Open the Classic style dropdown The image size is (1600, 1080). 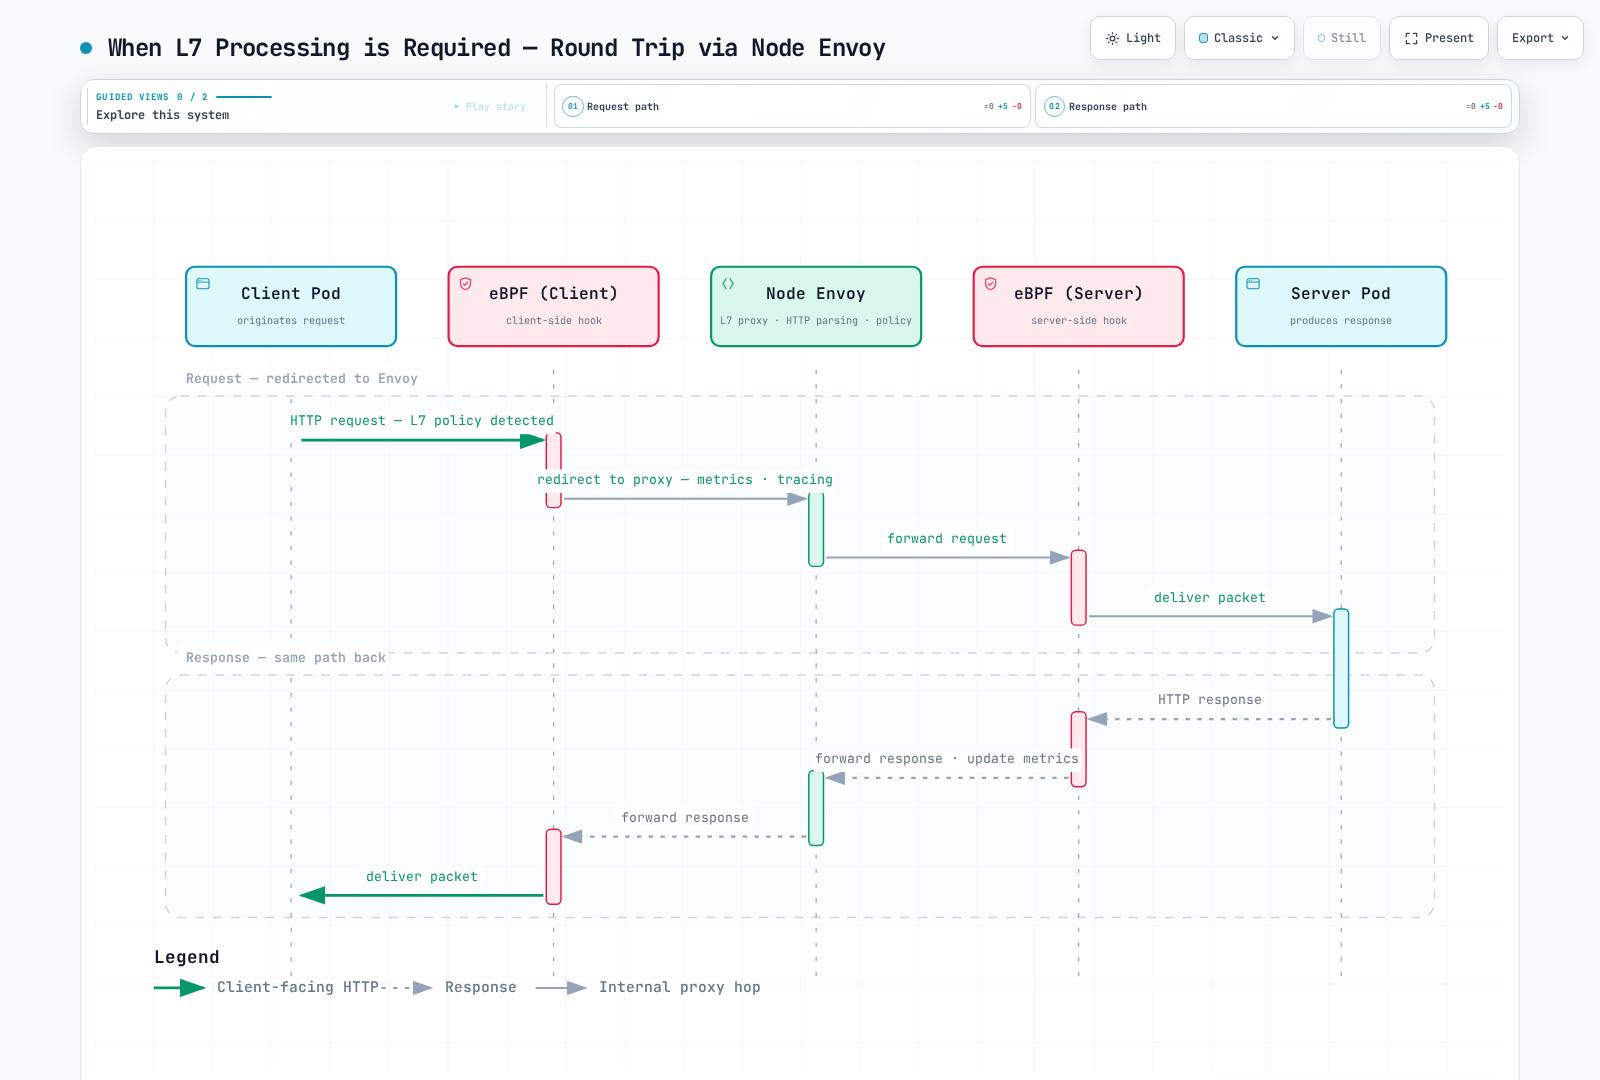pos(1239,38)
